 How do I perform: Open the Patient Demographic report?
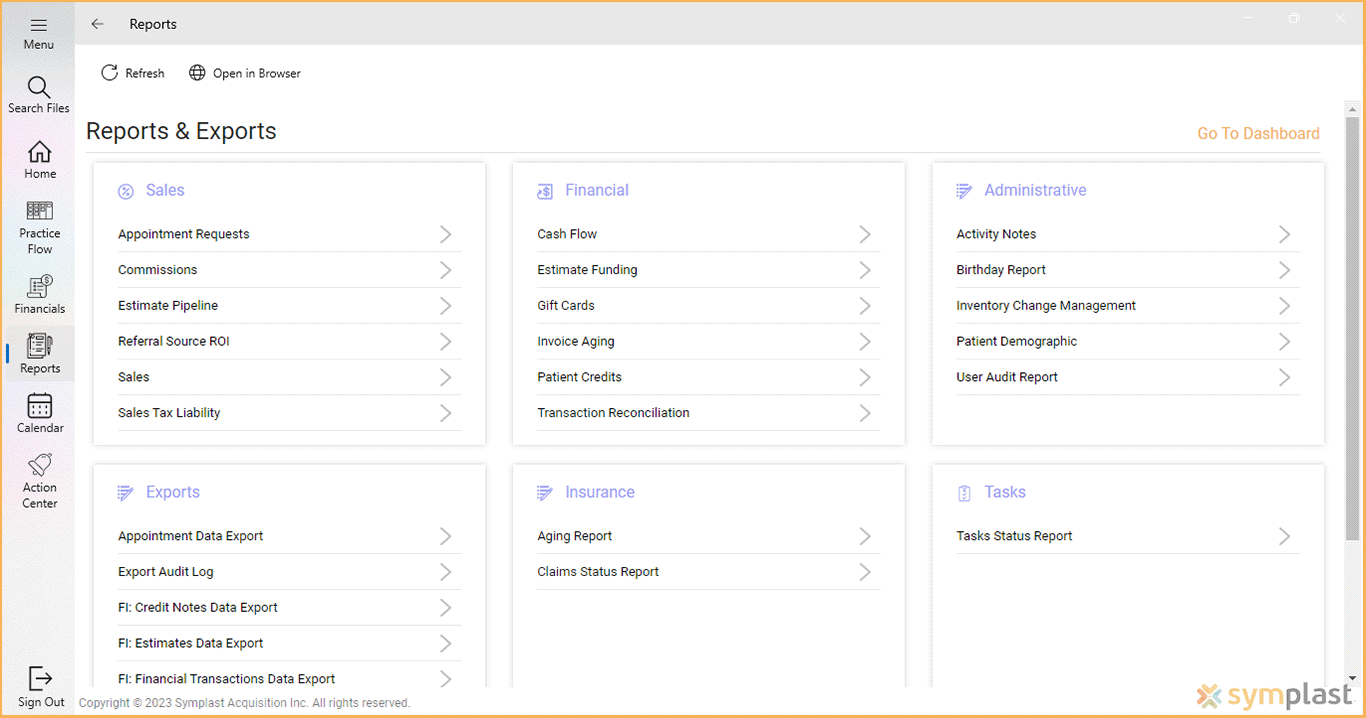point(1284,341)
